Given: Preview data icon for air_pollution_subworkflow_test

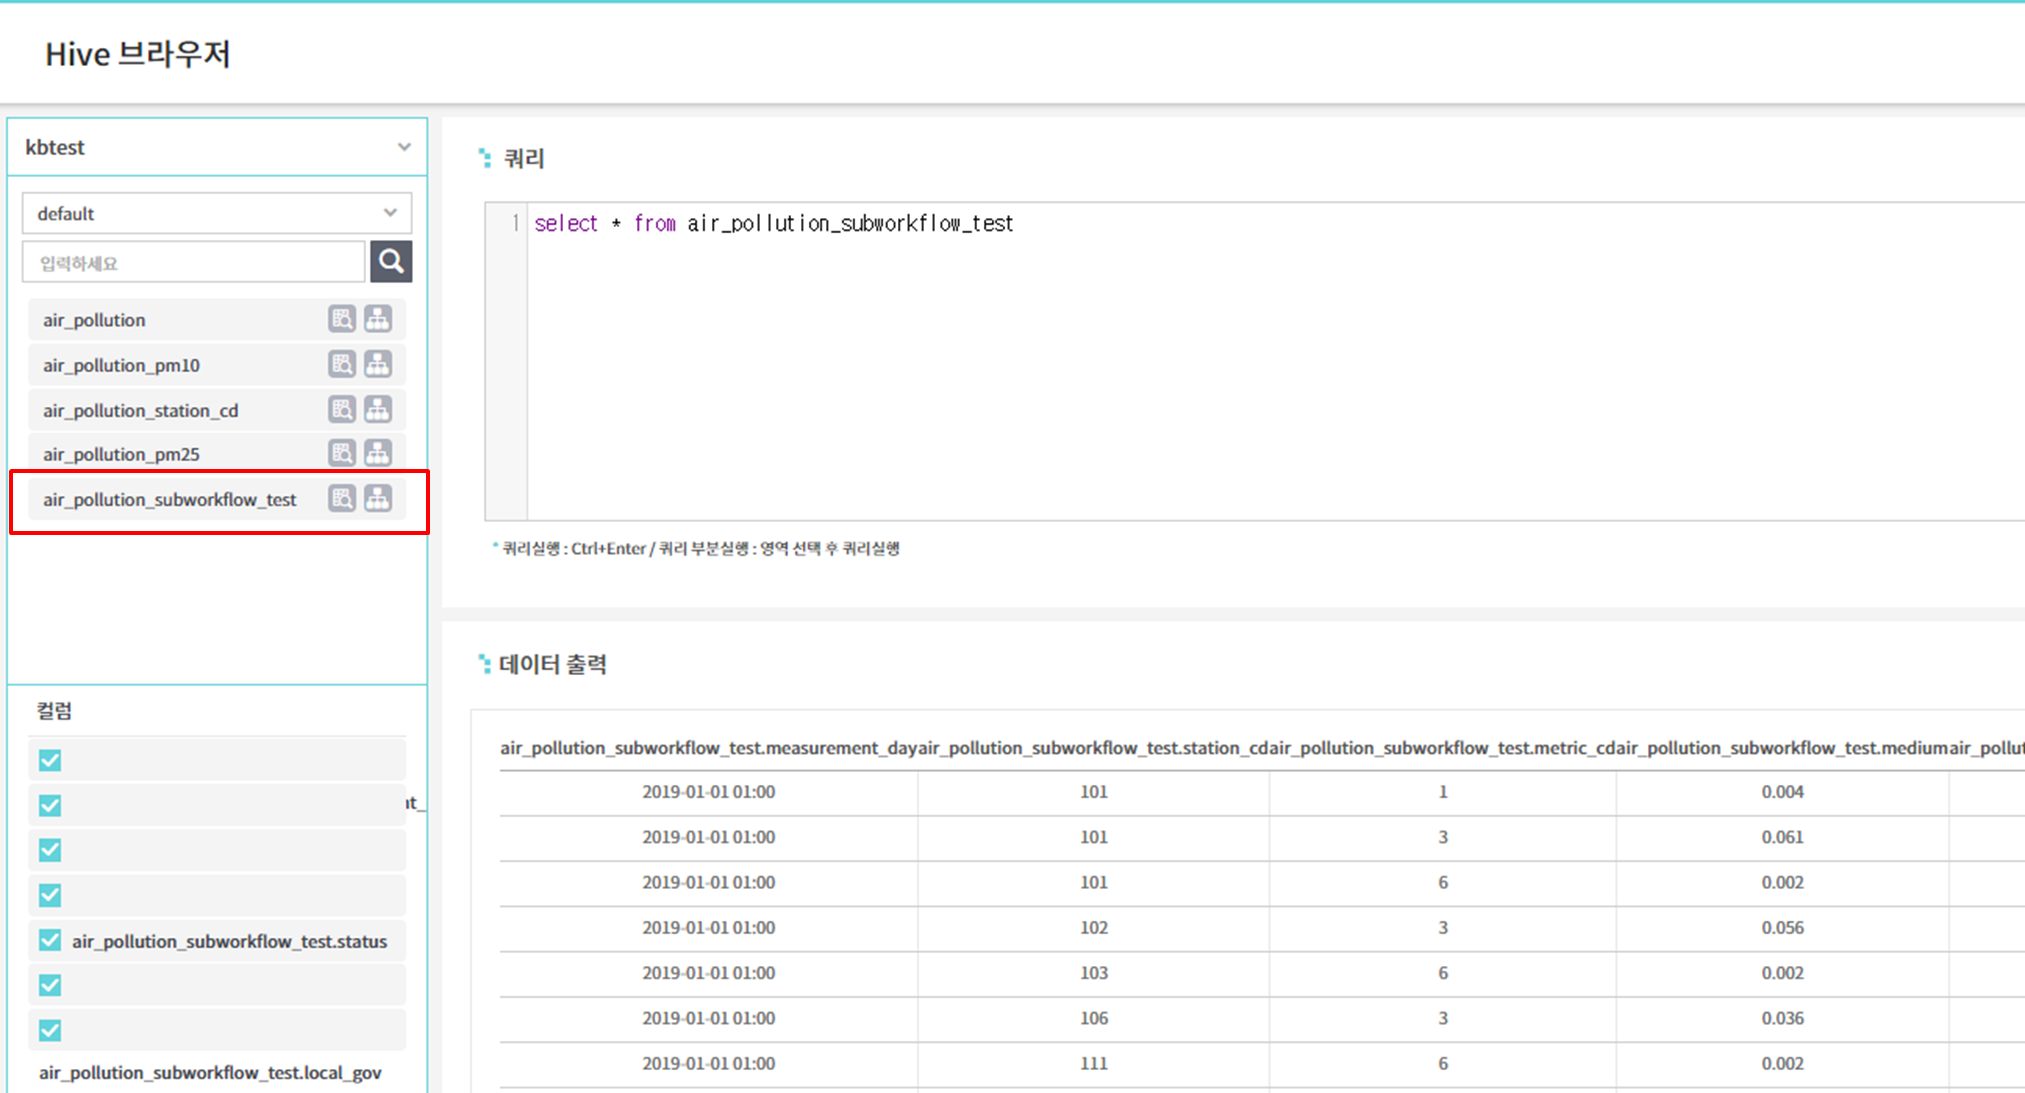Looking at the screenshot, I should click(342, 498).
